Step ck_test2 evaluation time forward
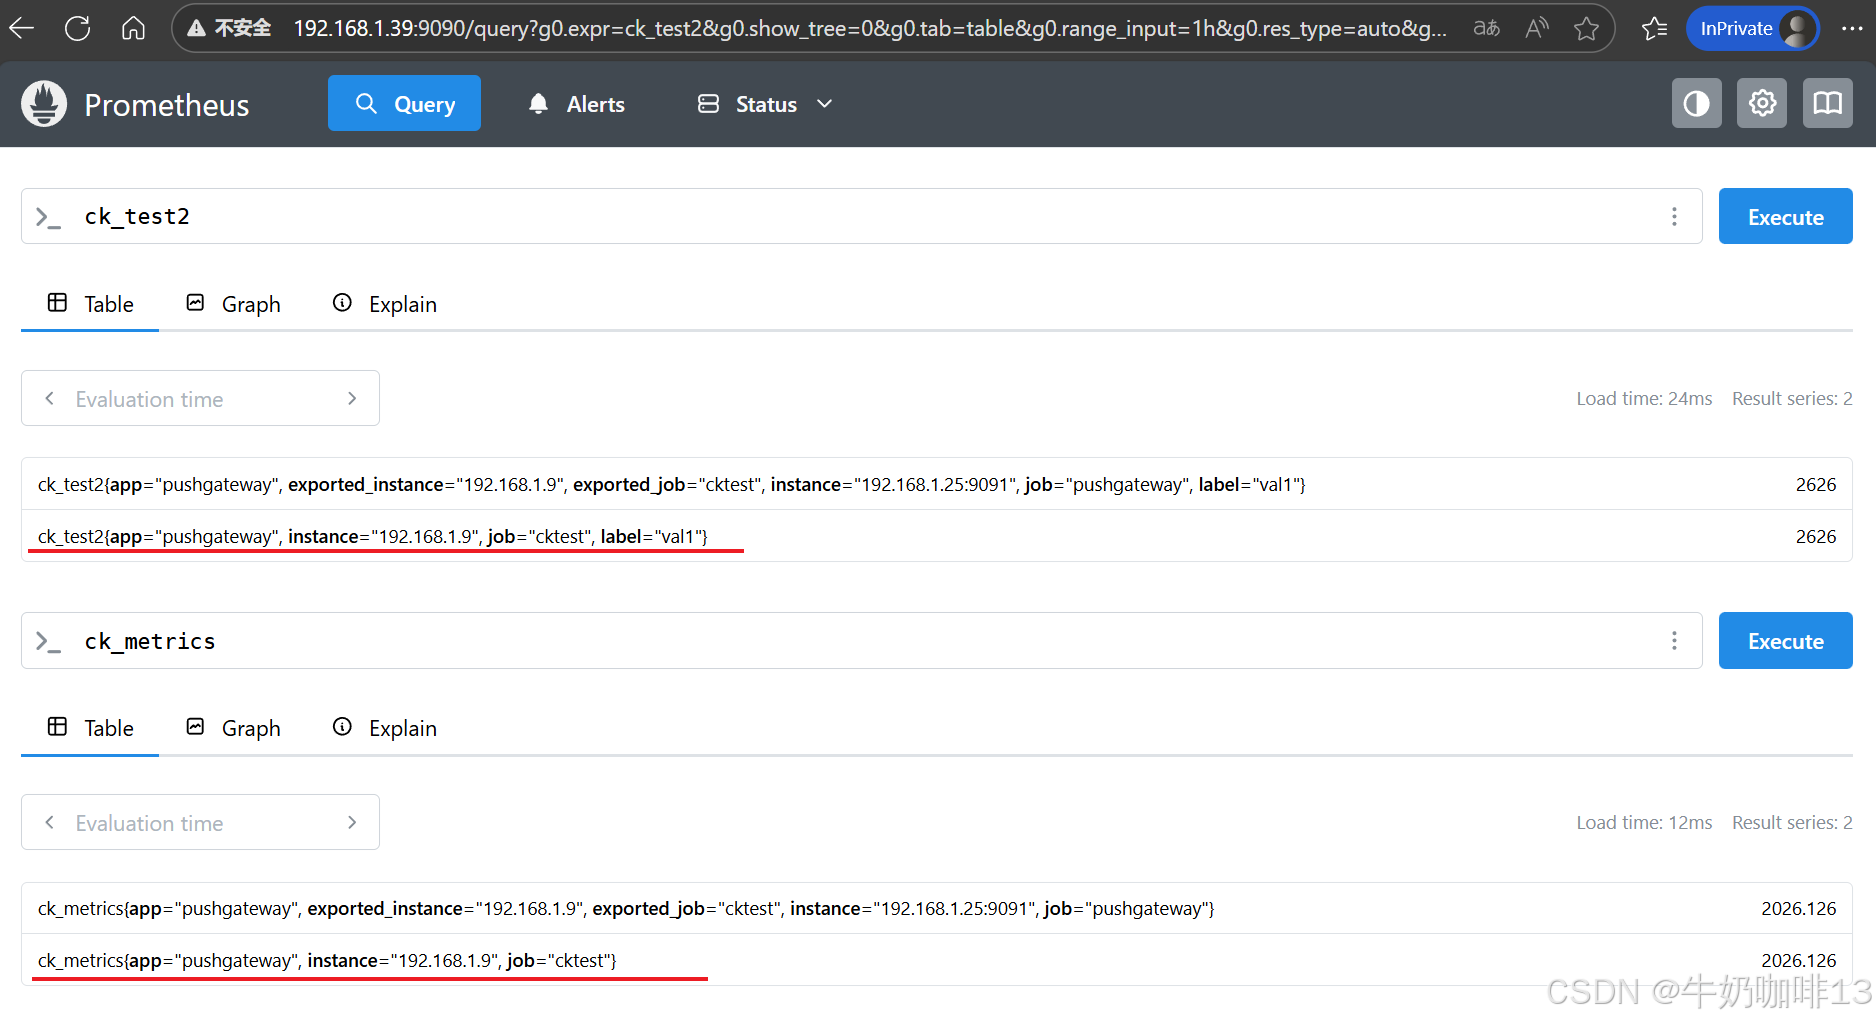 pyautogui.click(x=352, y=398)
